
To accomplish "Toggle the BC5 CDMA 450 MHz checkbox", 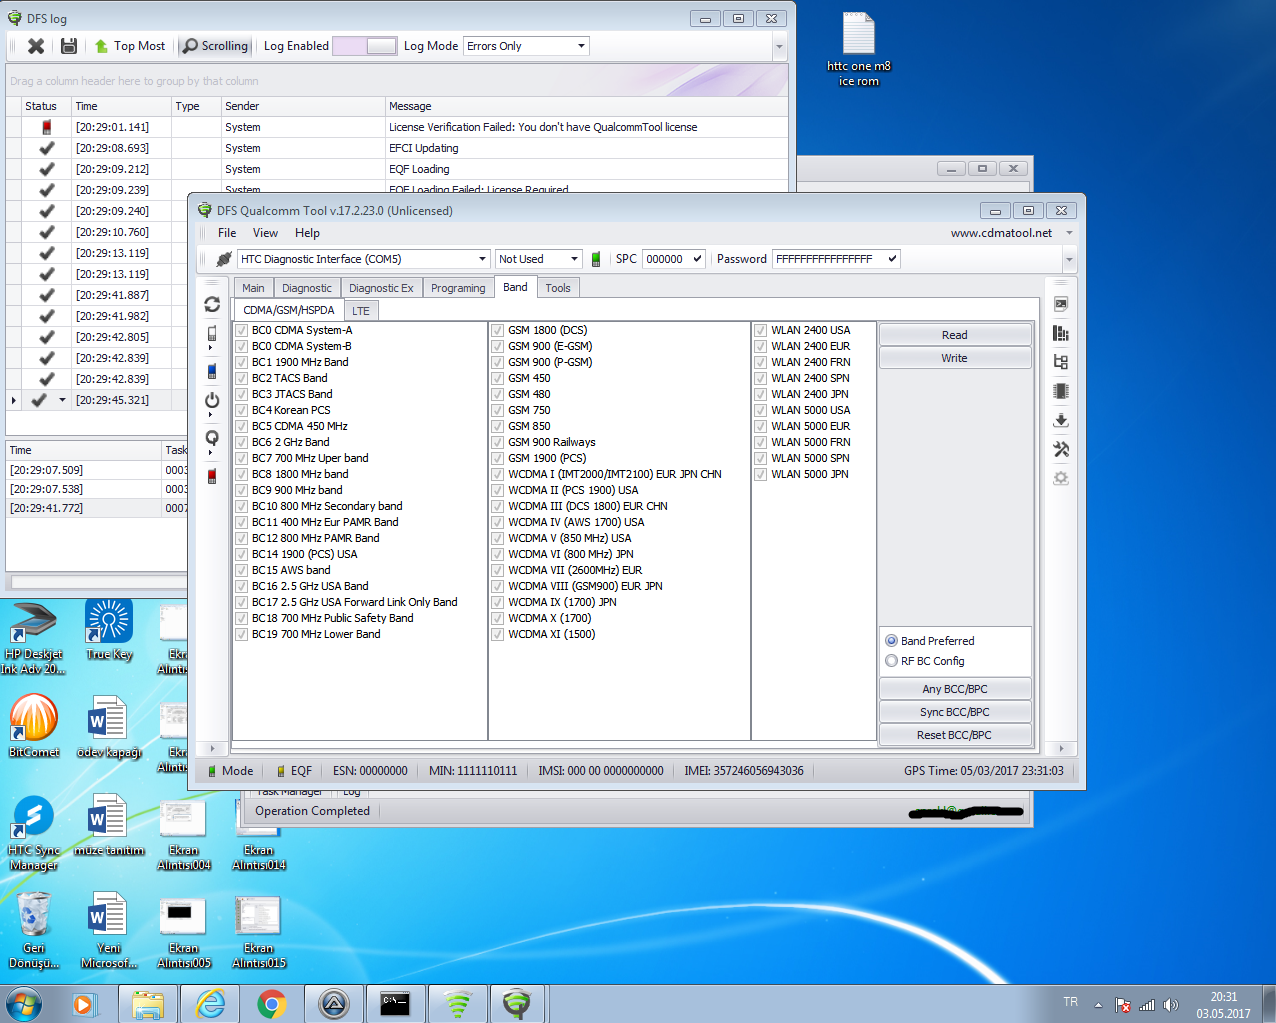I will pyautogui.click(x=242, y=426).
